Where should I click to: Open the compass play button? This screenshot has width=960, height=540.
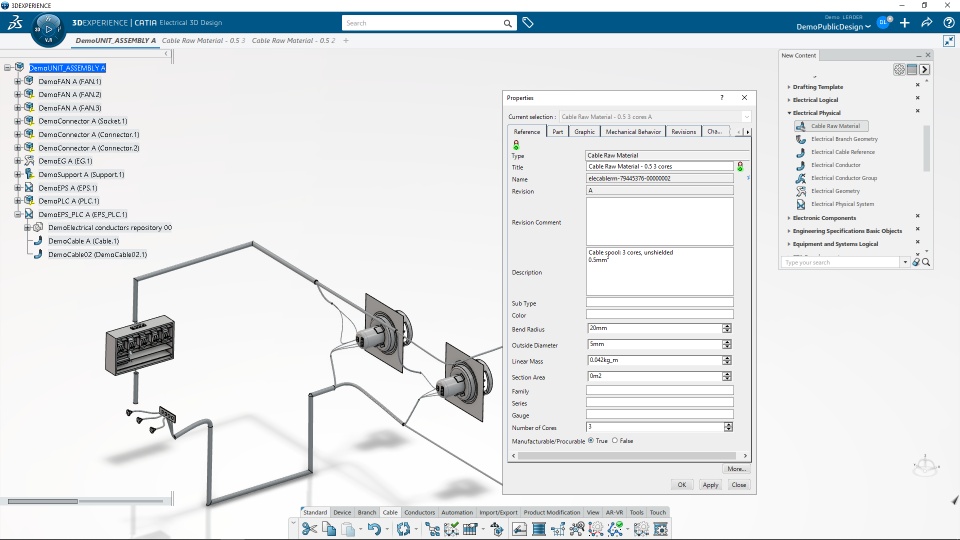click(x=49, y=28)
